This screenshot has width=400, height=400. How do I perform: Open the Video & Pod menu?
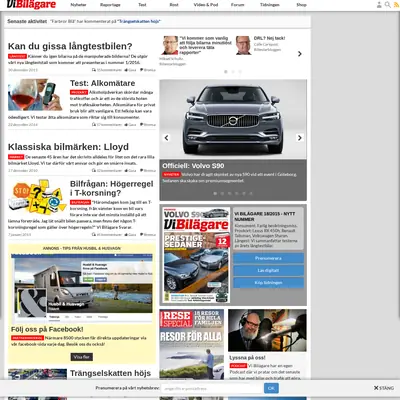click(206, 5)
